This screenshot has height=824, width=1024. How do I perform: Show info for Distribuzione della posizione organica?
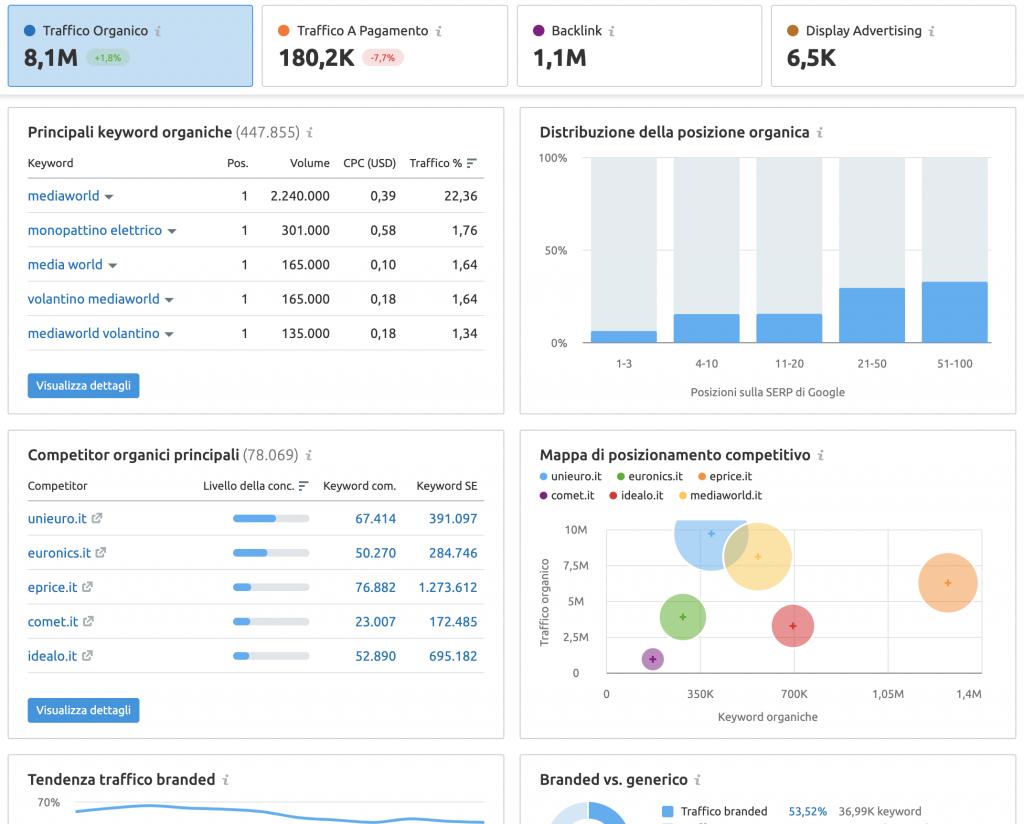click(820, 133)
